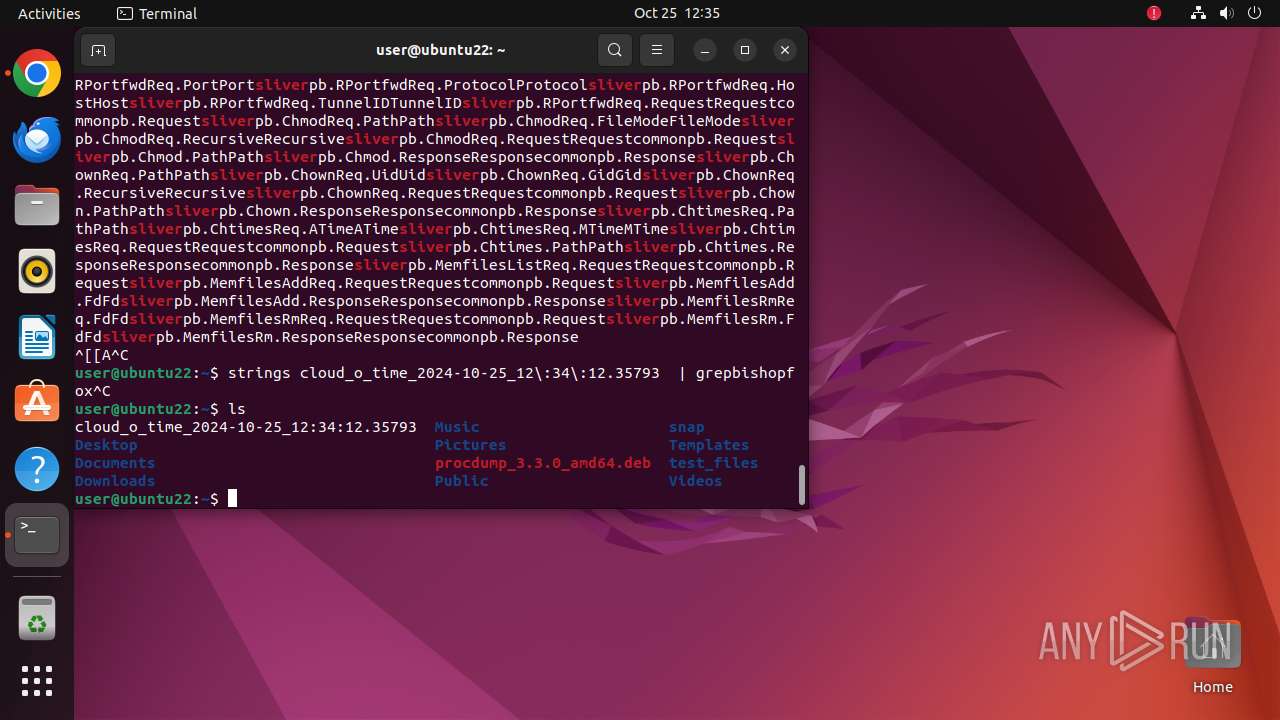Click procdump_3.3.0_amd64.deb file name
Screen dimensions: 1280x720
543,463
